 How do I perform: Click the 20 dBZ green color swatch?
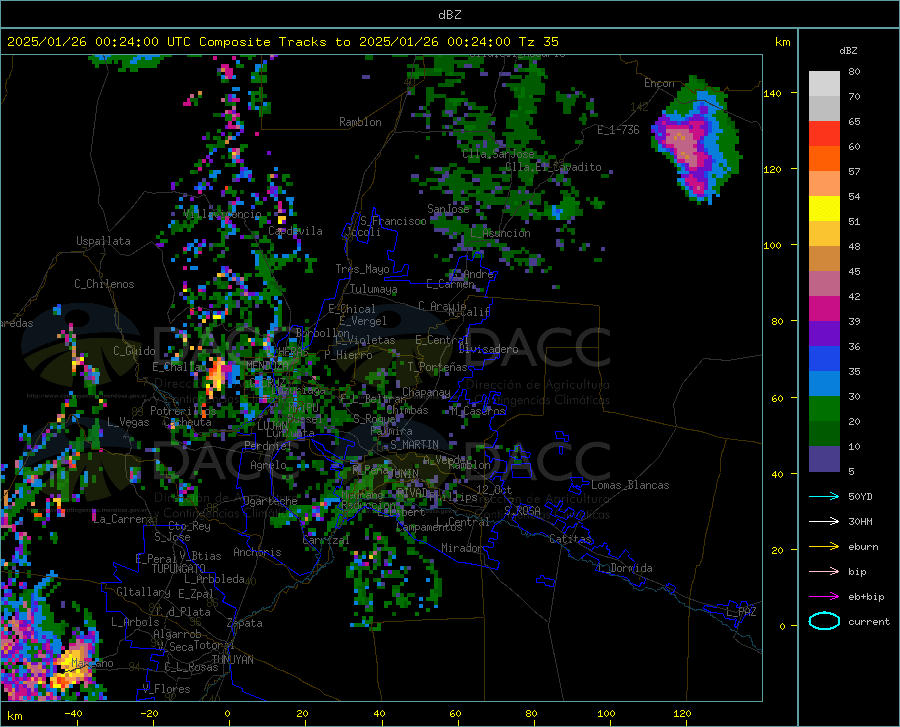click(x=824, y=433)
